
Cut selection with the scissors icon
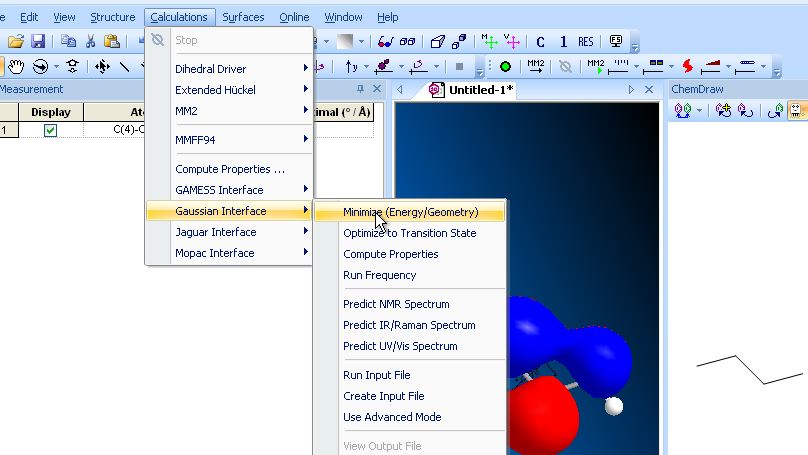(91, 41)
